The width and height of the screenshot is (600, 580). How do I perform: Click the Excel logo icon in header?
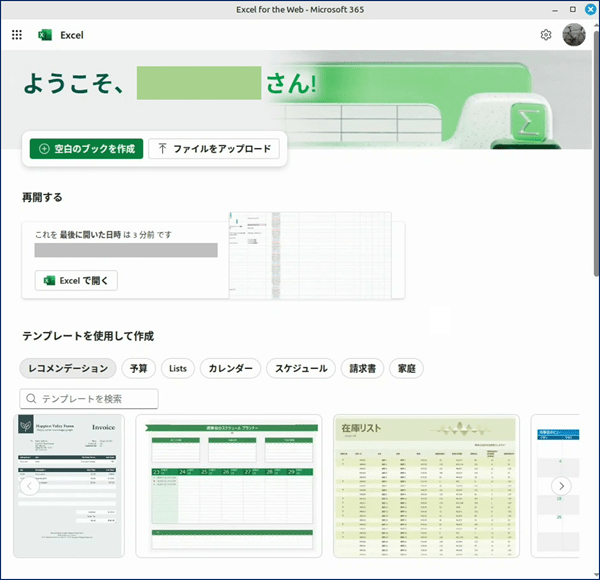[45, 35]
